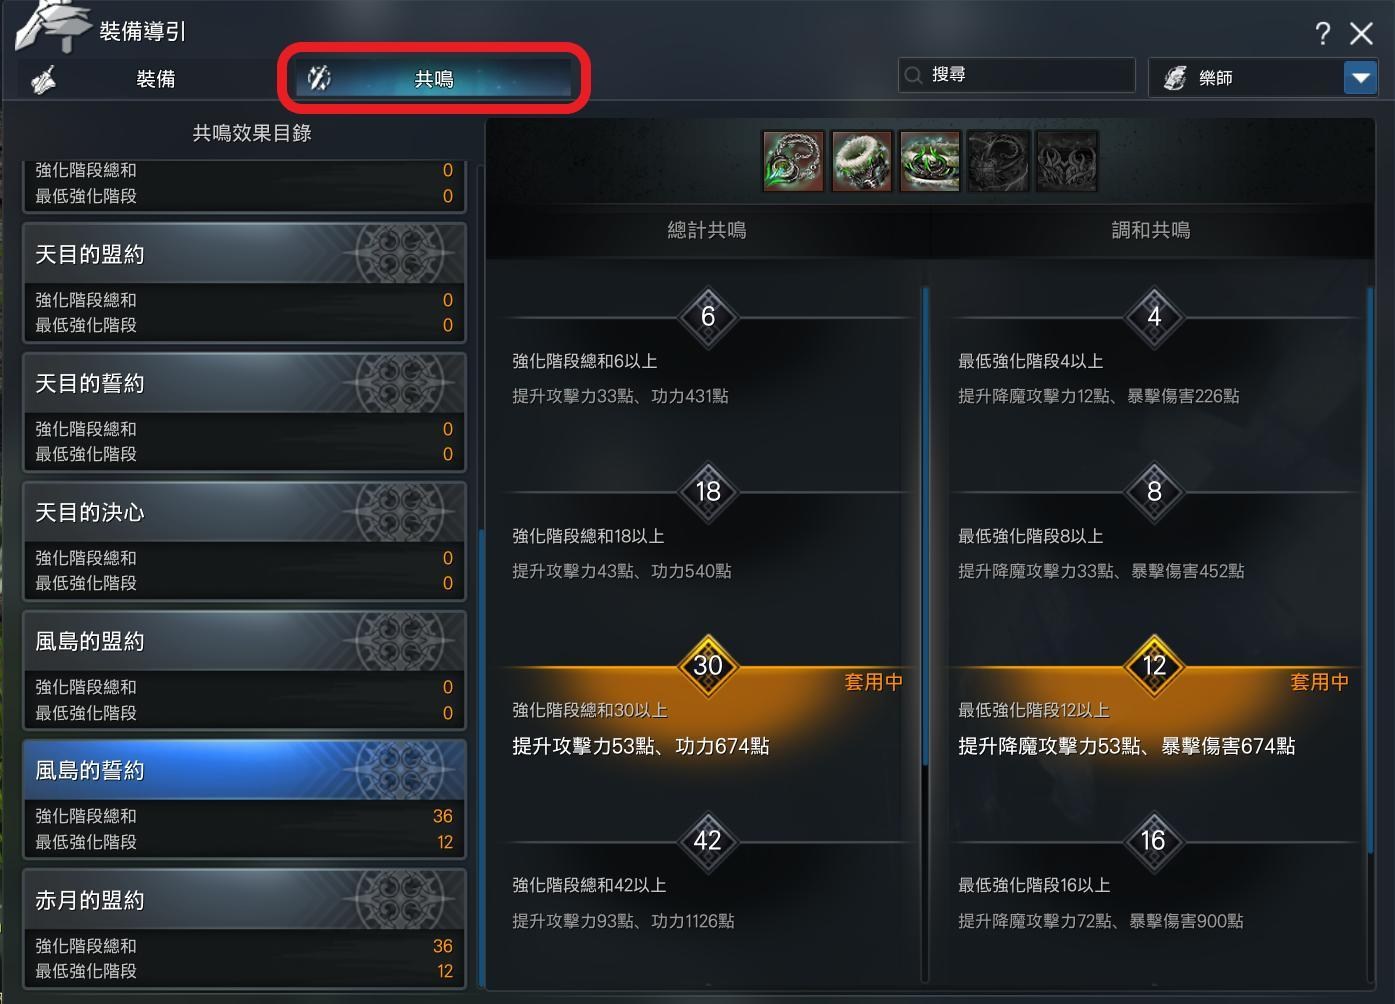Open help with the question mark icon
The width and height of the screenshot is (1395, 1004).
1322,33
